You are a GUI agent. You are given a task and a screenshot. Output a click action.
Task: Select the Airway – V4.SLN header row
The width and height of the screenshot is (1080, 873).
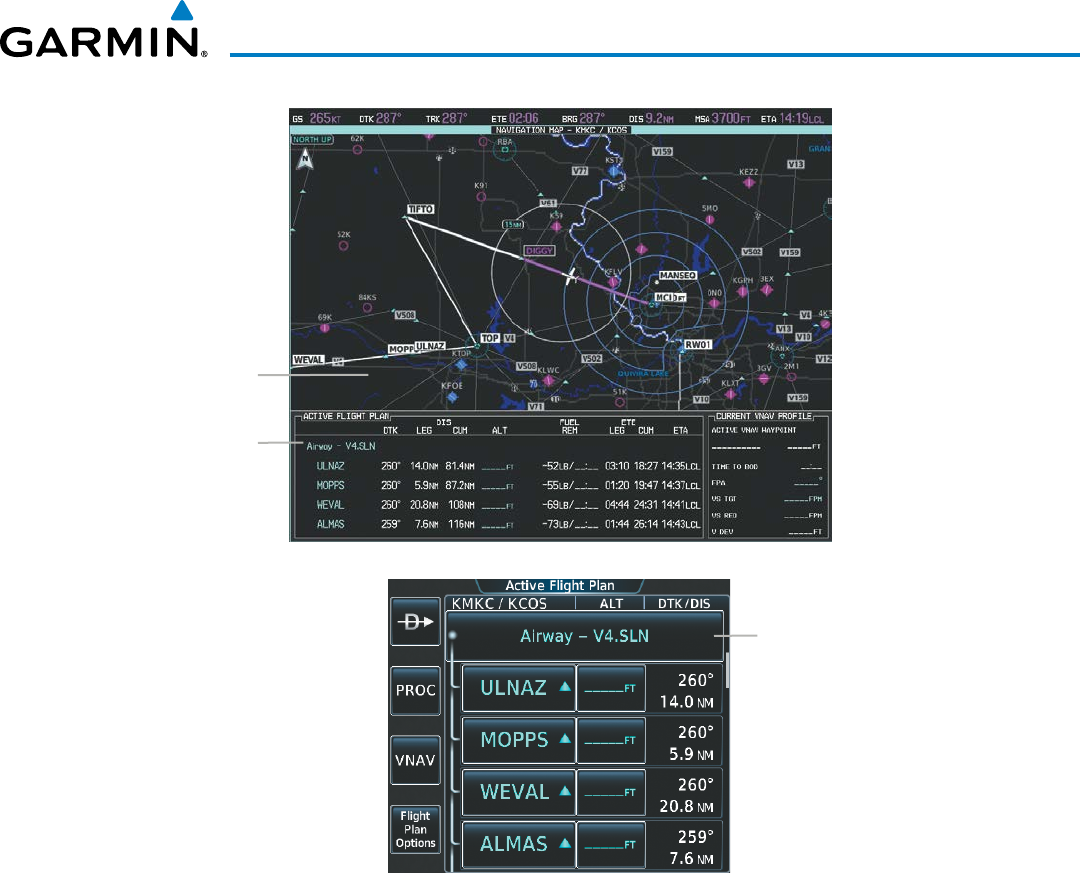click(x=585, y=636)
